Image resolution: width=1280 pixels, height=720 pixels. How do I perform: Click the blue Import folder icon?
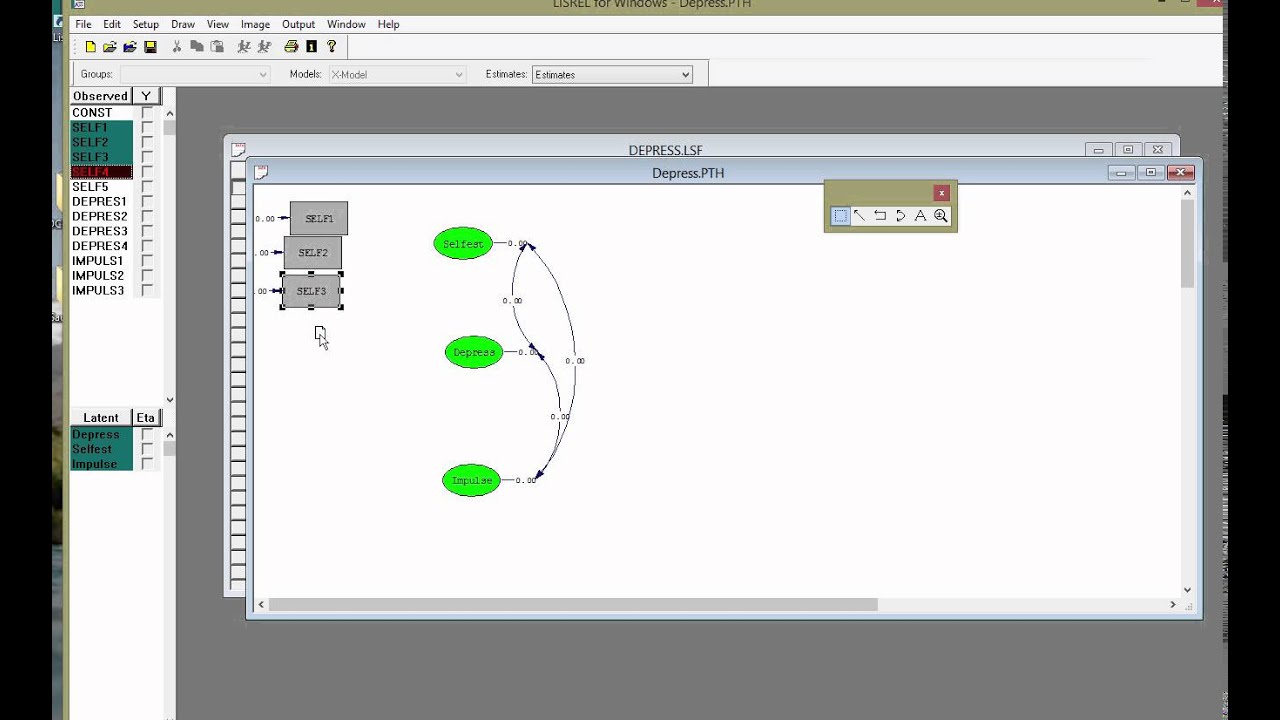129,47
